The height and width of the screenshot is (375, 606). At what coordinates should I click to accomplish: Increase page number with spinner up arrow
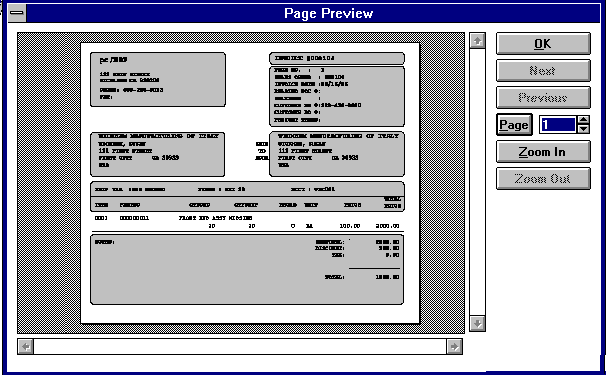(583, 120)
